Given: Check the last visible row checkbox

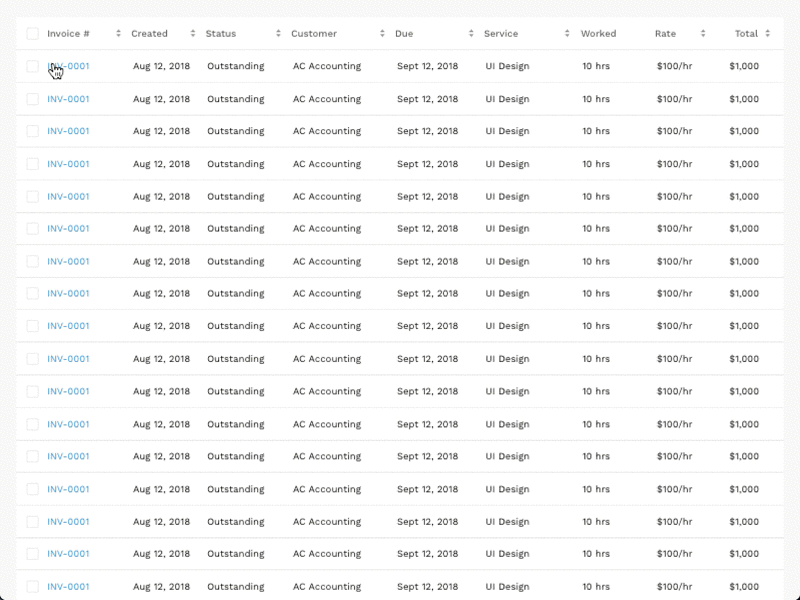Looking at the screenshot, I should tap(33, 587).
